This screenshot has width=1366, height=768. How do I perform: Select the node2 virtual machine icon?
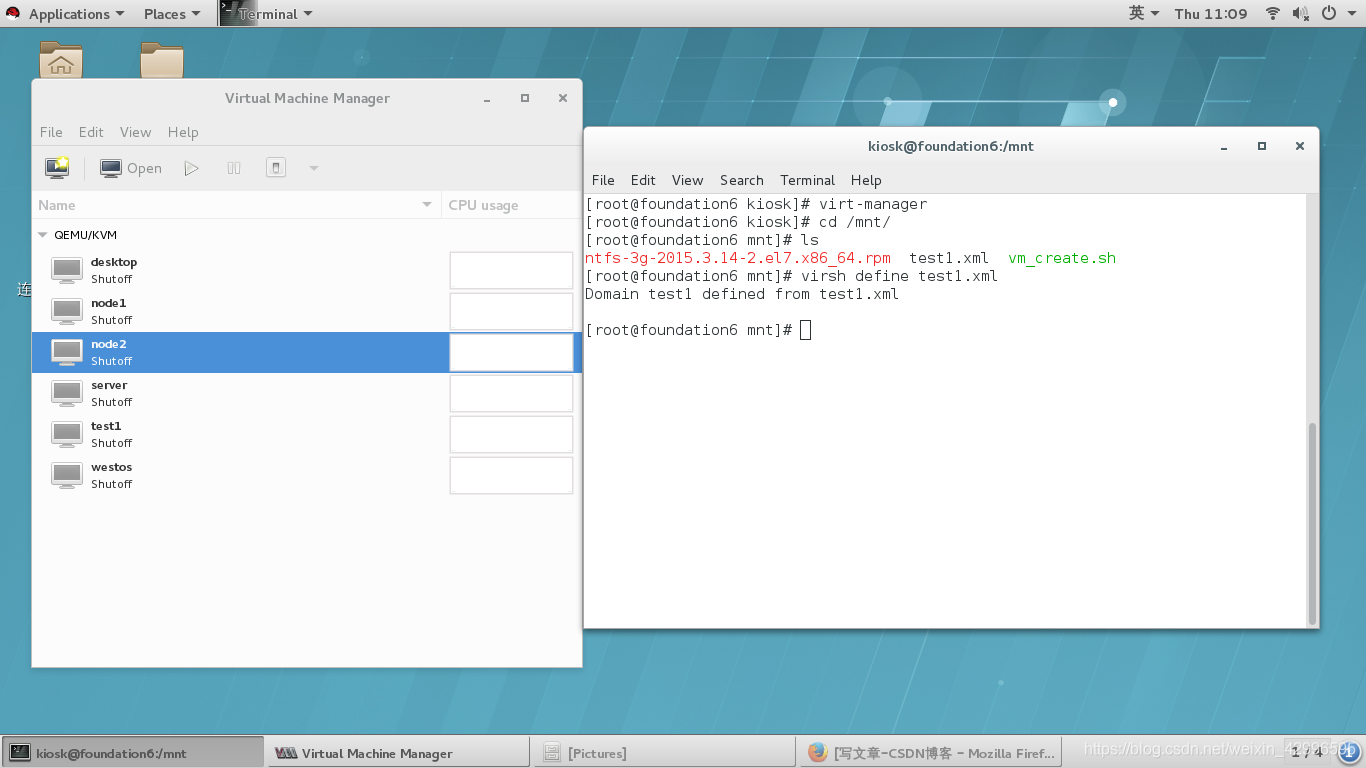[67, 352]
